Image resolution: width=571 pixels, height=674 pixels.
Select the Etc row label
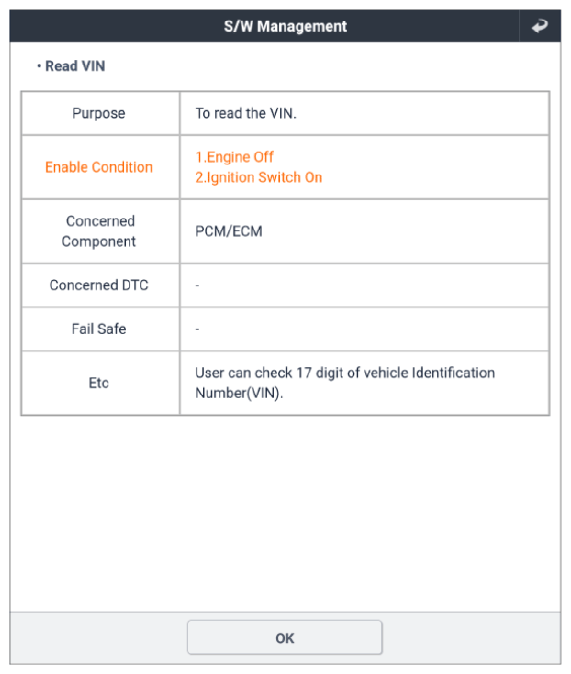coord(99,383)
